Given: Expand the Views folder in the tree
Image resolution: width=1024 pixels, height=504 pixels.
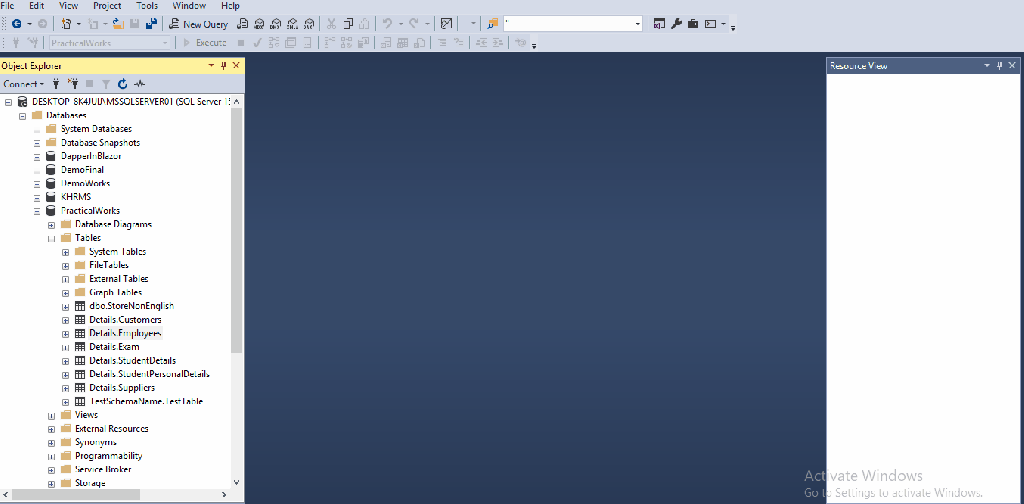Looking at the screenshot, I should [x=51, y=415].
